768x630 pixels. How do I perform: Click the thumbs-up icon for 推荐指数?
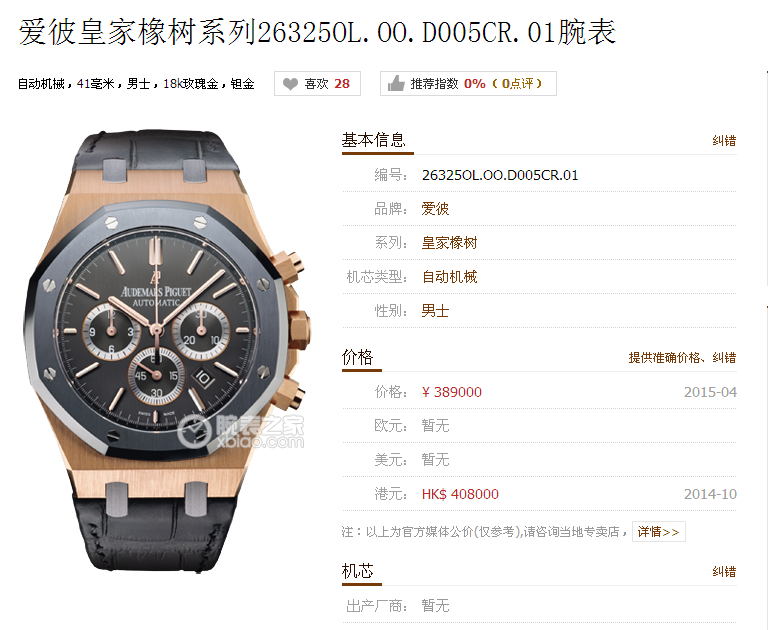tap(396, 83)
